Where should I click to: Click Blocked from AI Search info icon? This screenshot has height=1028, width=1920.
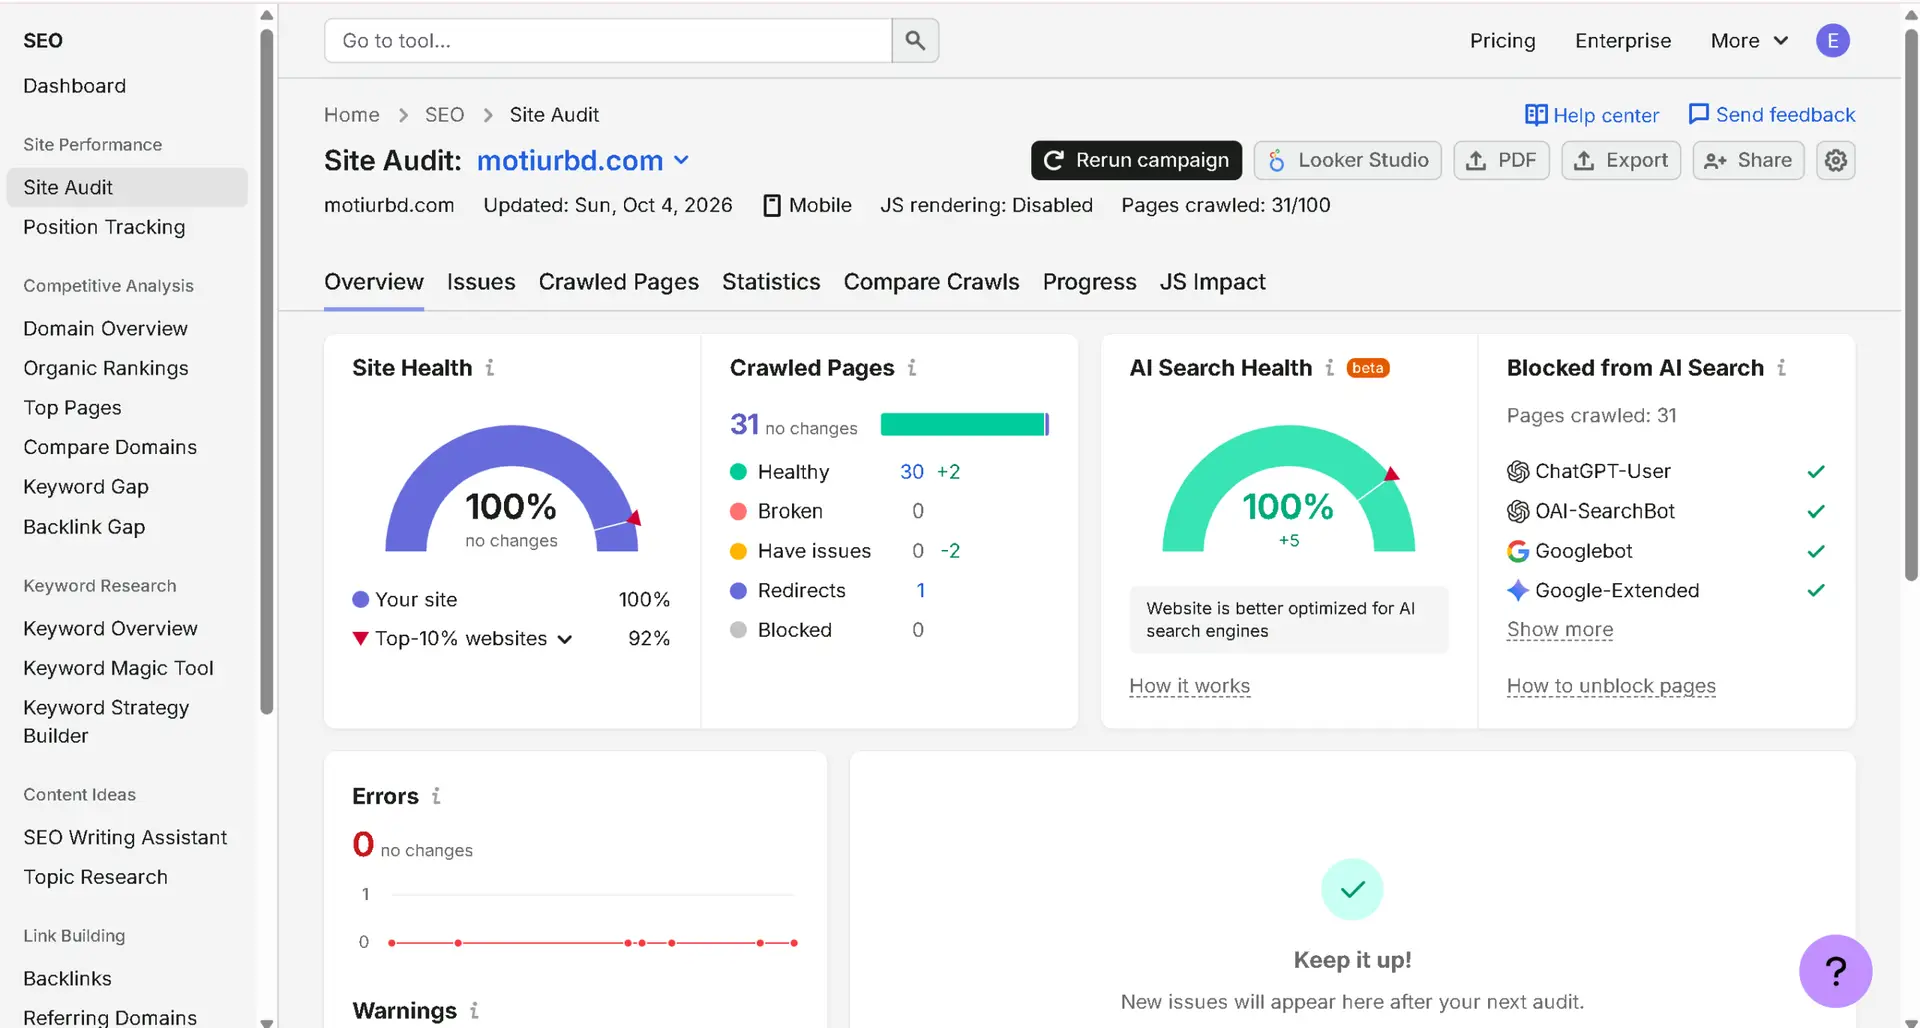(1781, 368)
